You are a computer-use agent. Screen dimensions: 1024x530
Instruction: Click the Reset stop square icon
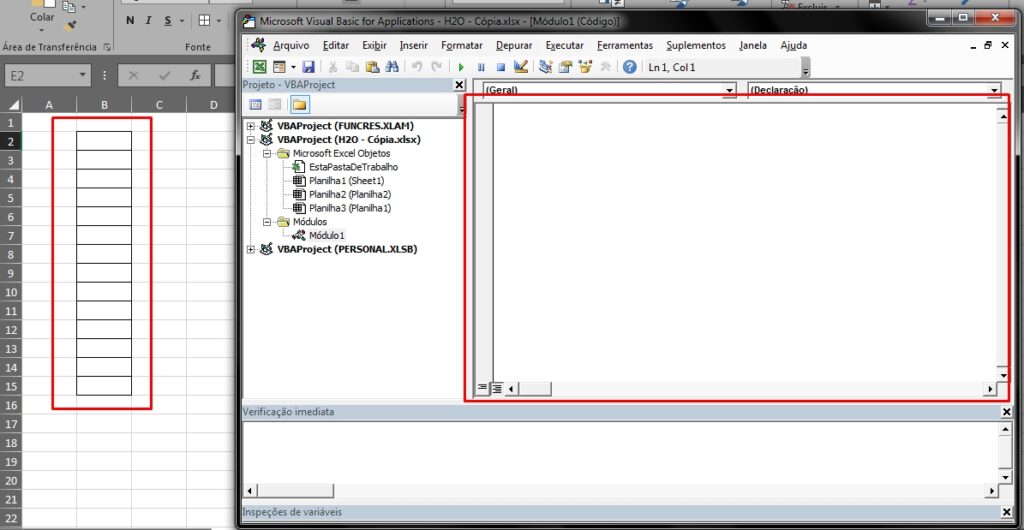tap(501, 67)
